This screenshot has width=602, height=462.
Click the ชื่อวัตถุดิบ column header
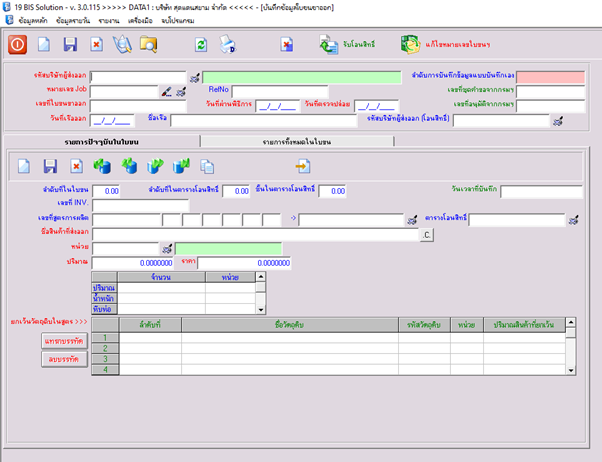pyautogui.click(x=290, y=325)
